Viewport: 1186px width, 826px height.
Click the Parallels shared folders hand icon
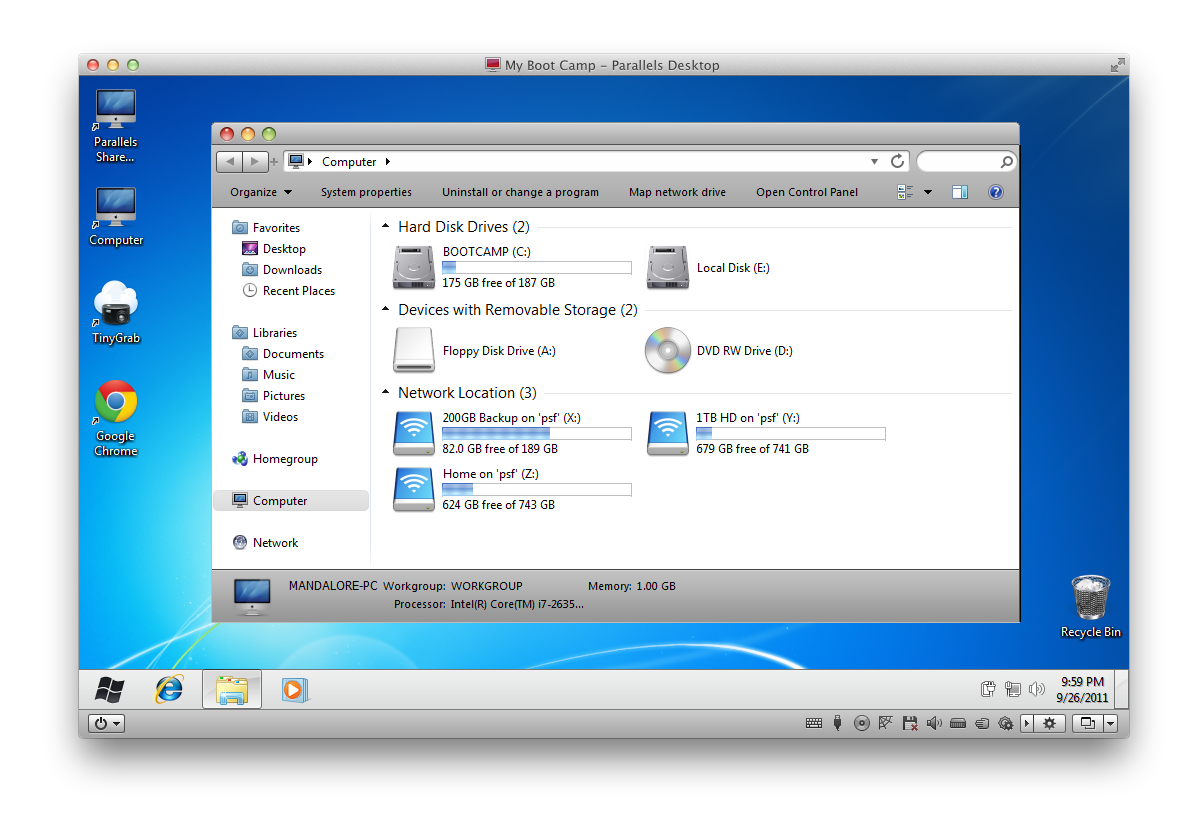pos(982,723)
